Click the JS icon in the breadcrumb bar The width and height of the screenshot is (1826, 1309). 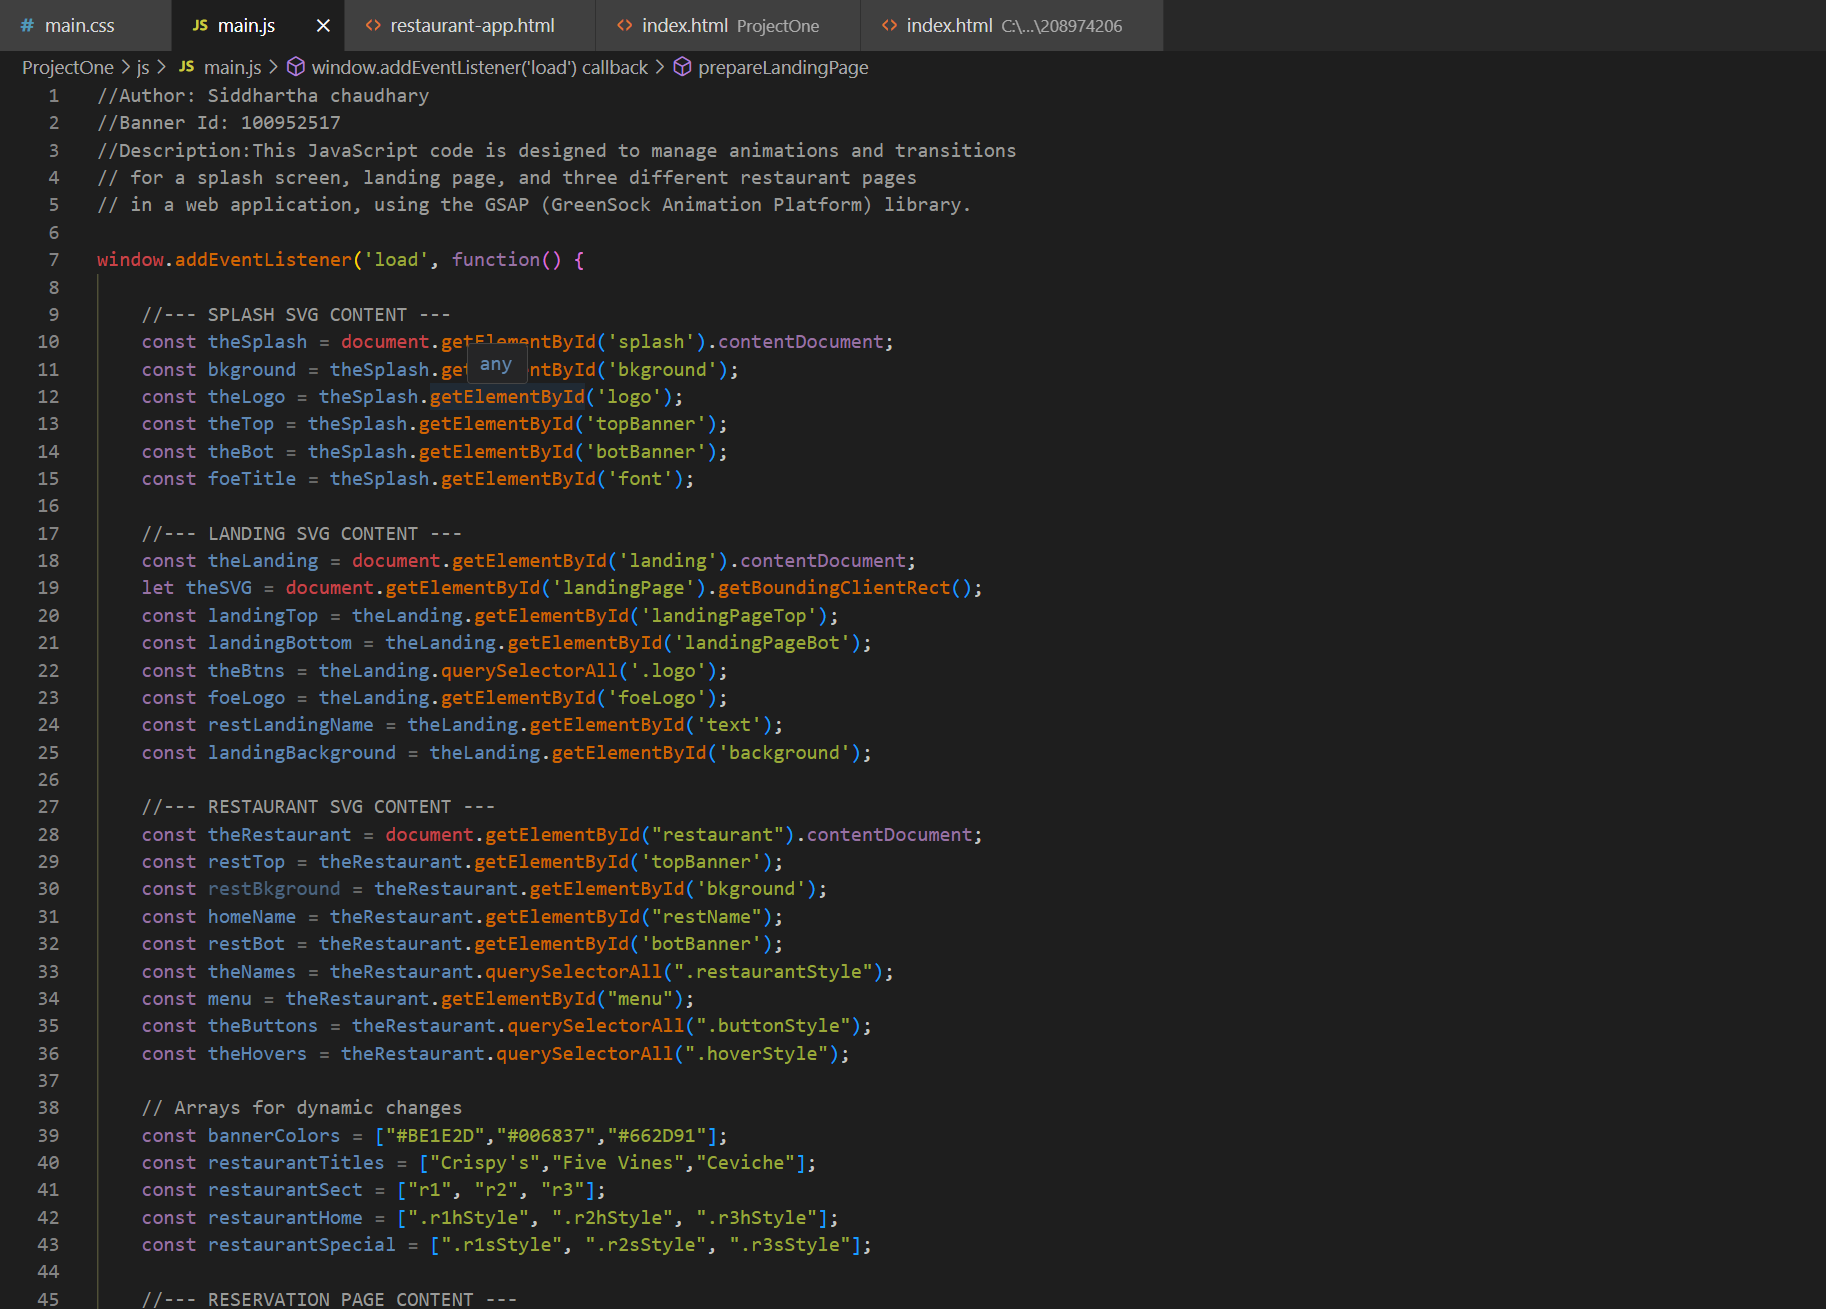[x=187, y=67]
